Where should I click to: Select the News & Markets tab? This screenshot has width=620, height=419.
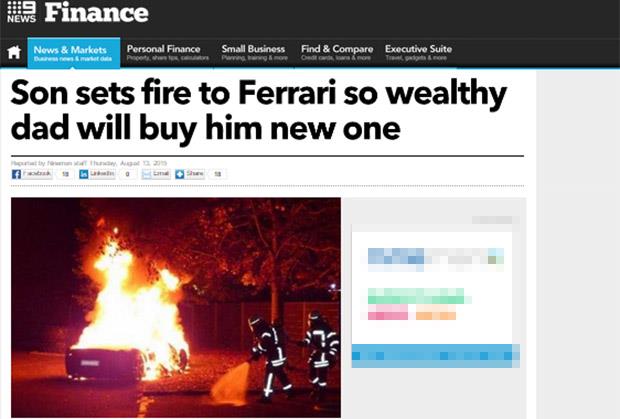tap(74, 53)
